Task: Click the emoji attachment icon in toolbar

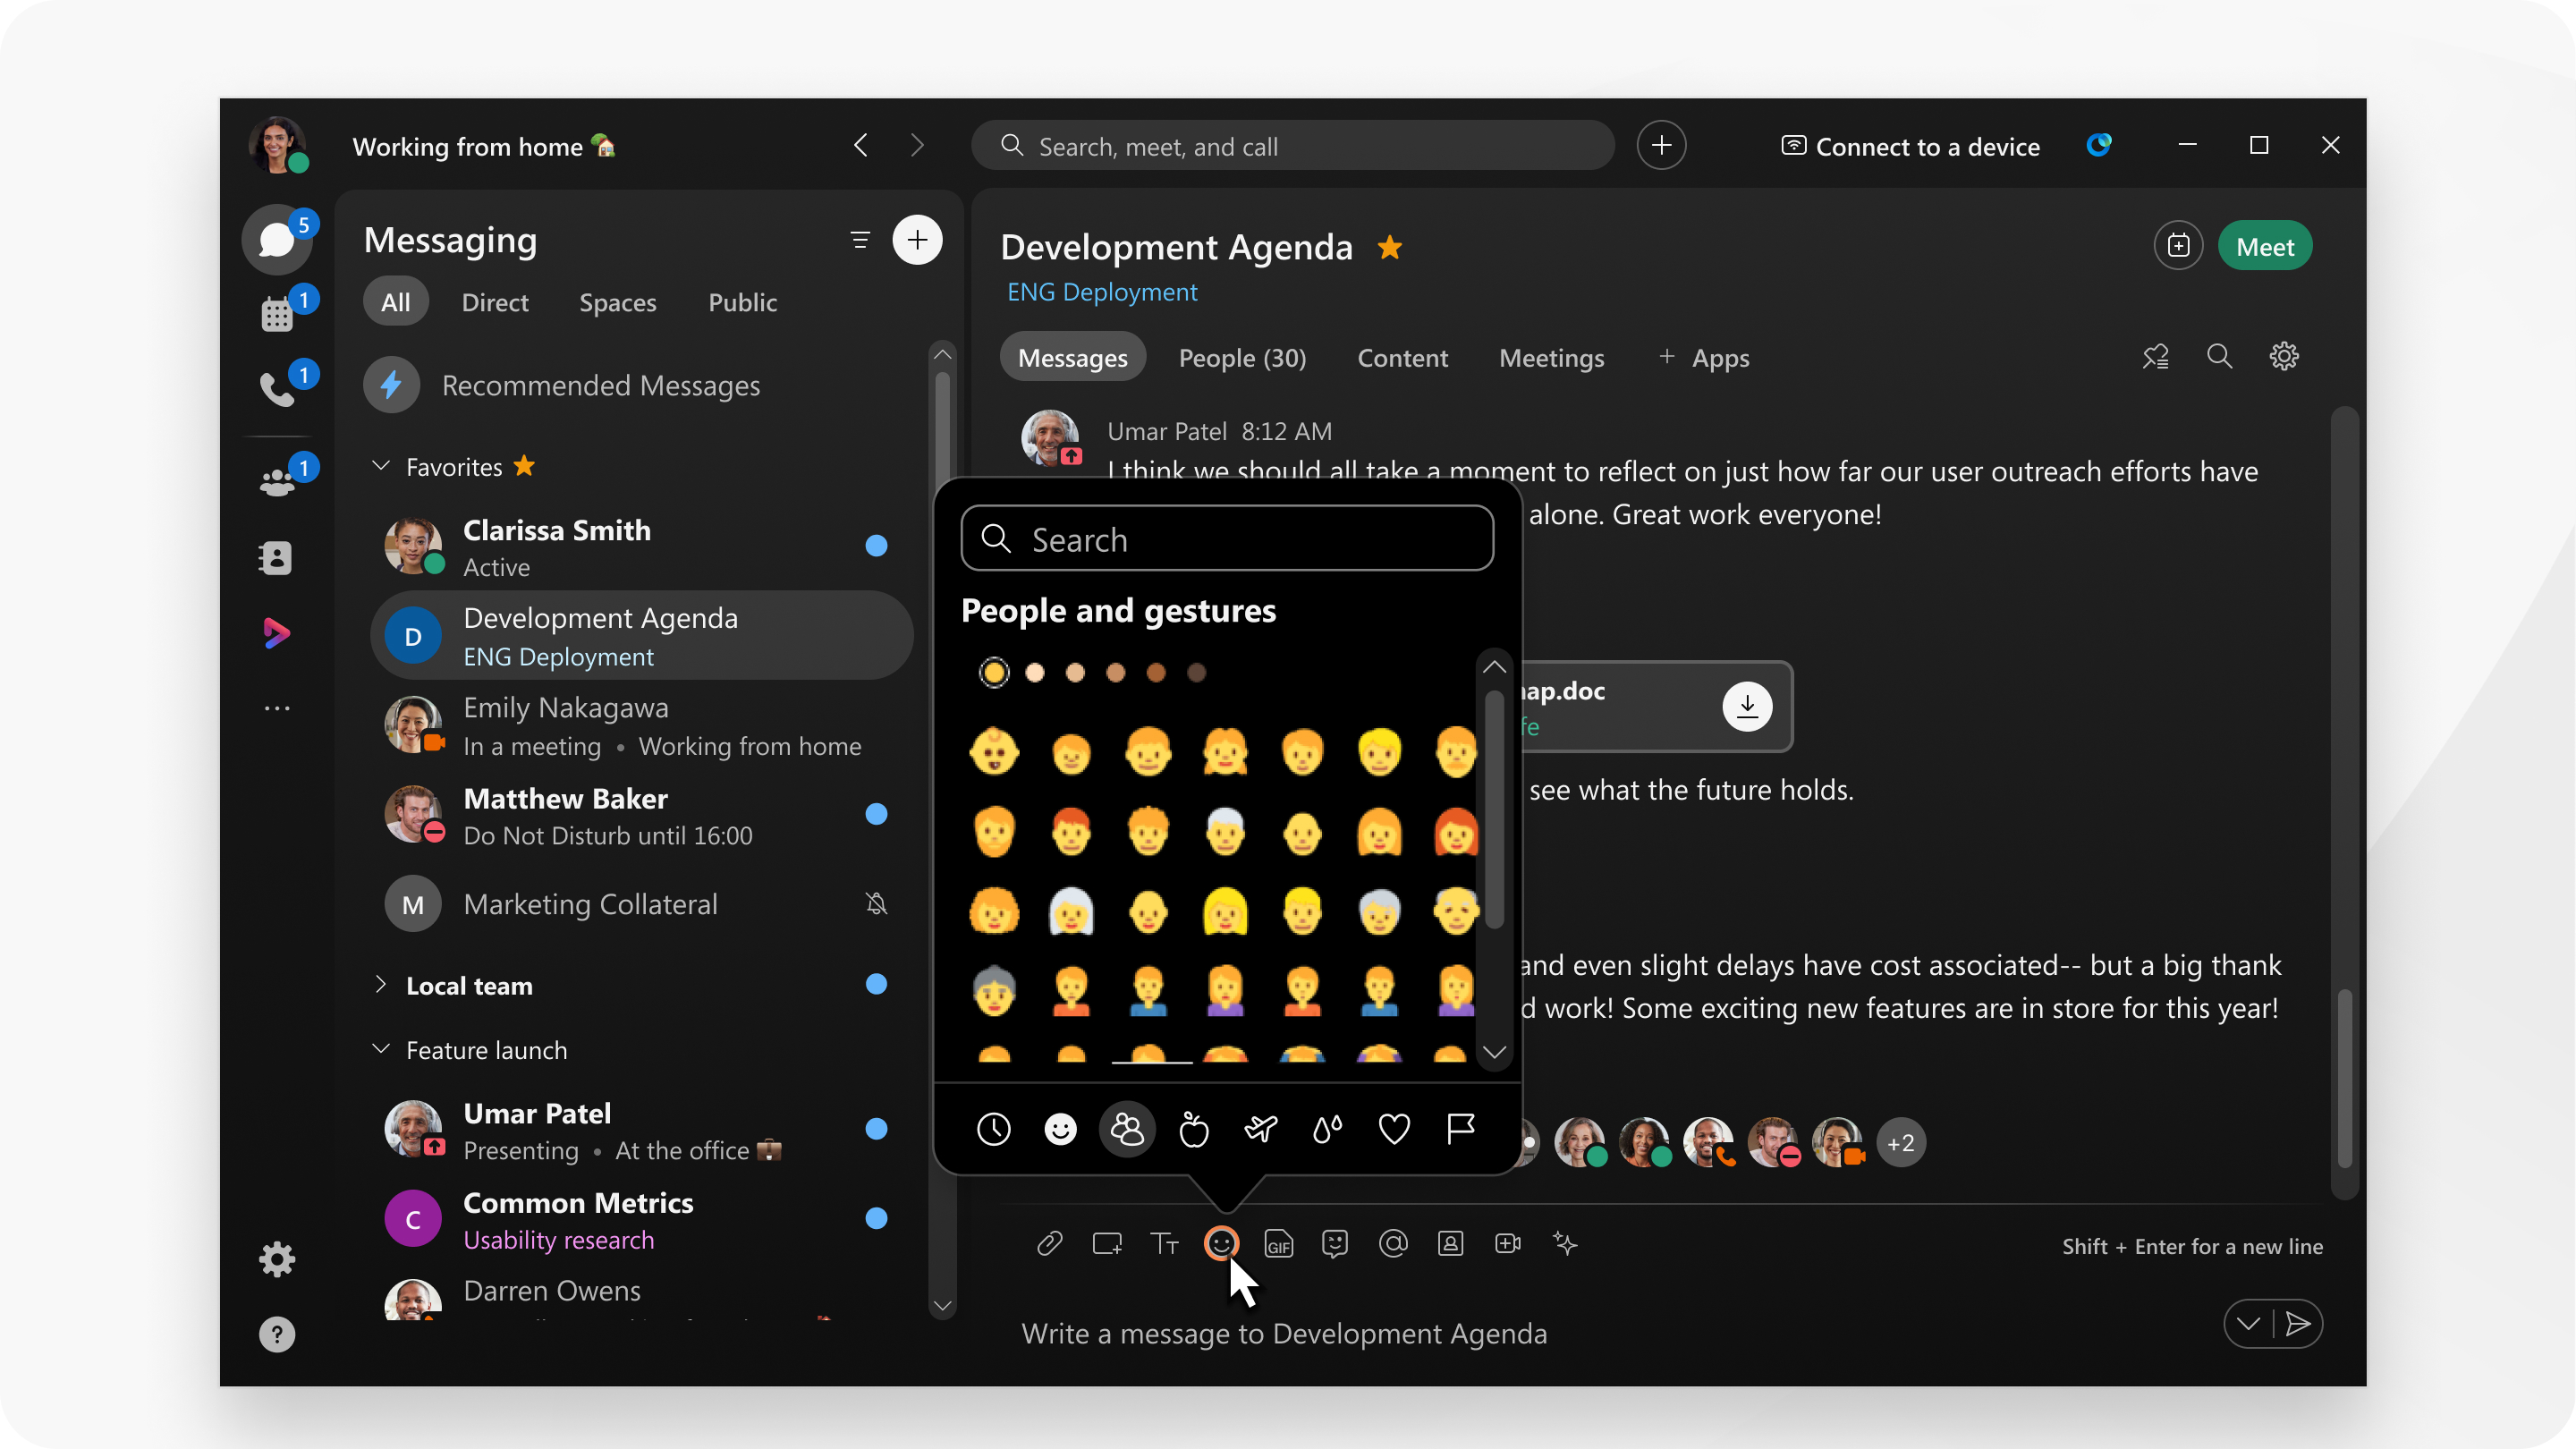Action: pos(1223,1244)
